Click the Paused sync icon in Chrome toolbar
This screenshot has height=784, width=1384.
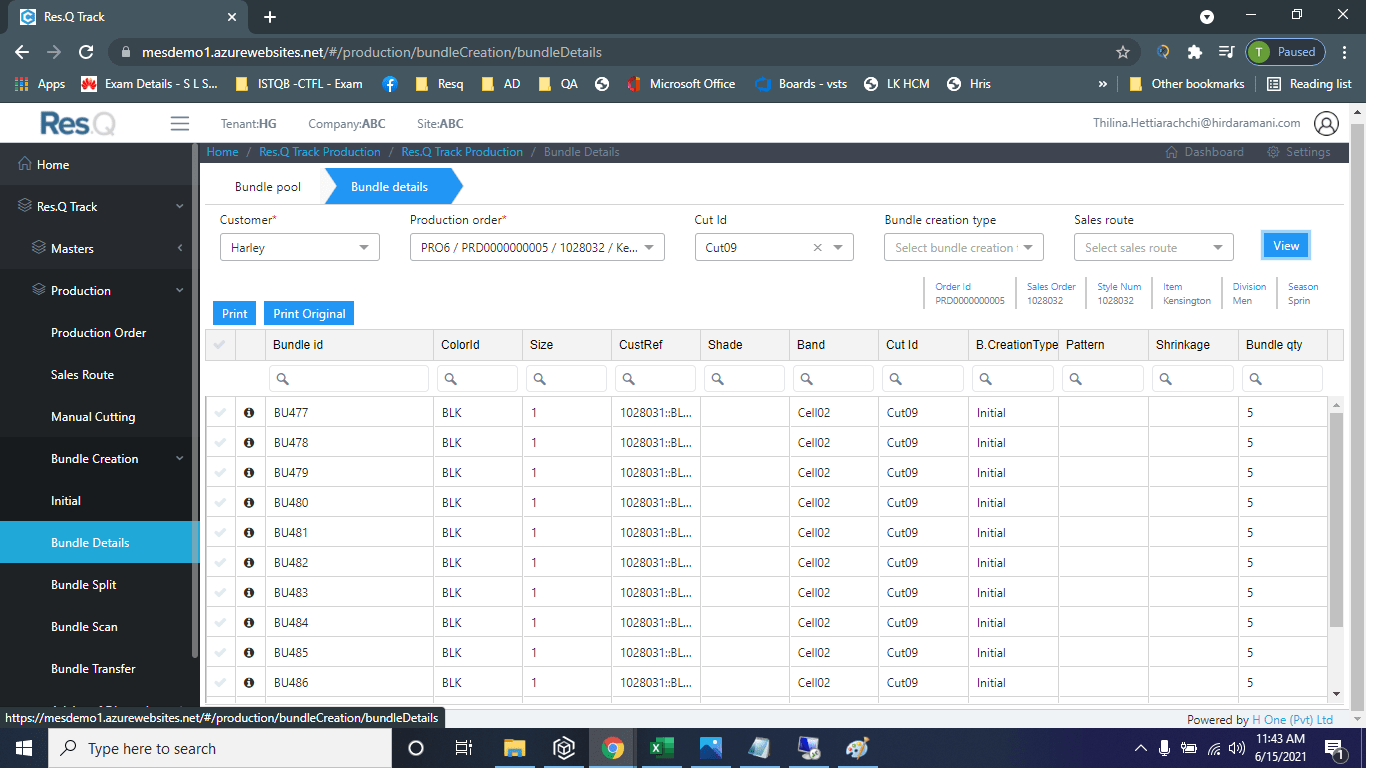click(1285, 51)
